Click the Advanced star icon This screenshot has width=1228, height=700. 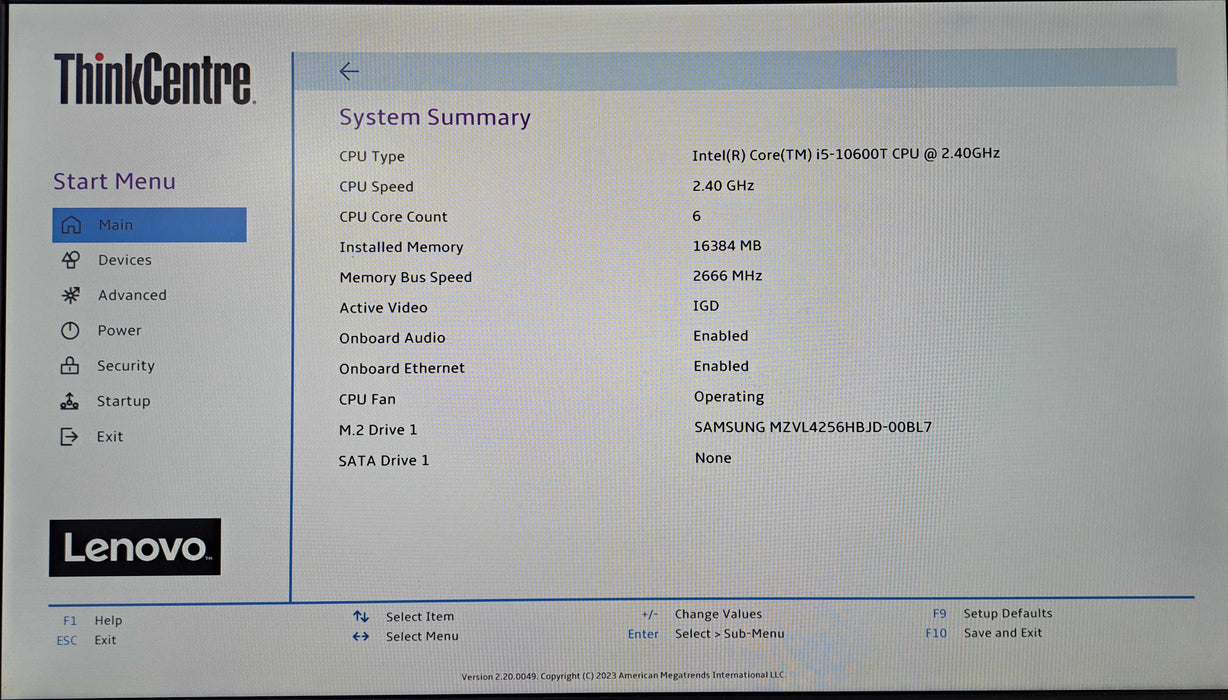70,295
